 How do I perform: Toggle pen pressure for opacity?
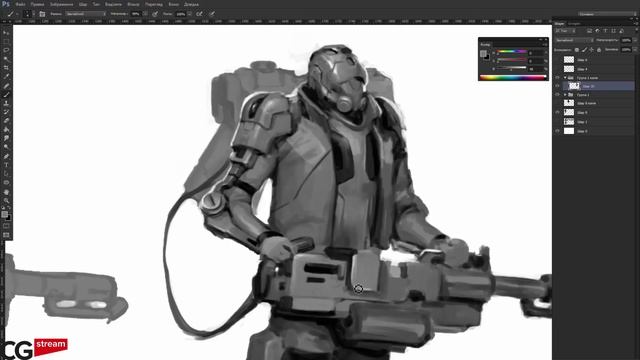(155, 14)
